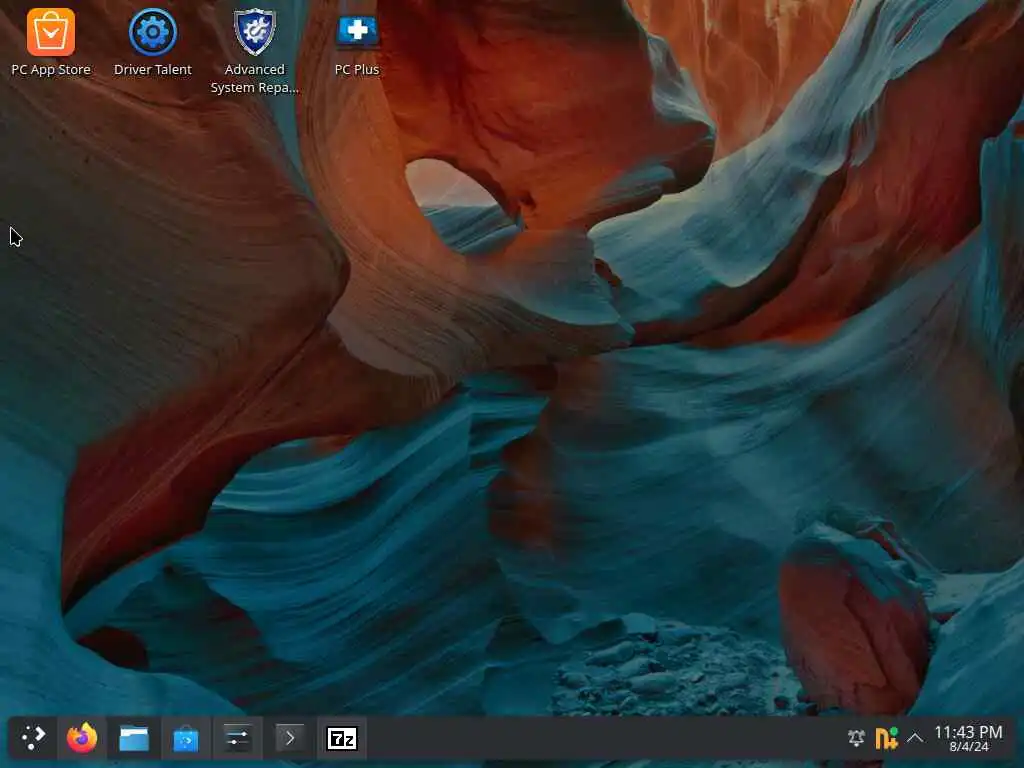Open the notifications bell in system tray
Image resolution: width=1024 pixels, height=768 pixels.
pyautogui.click(x=856, y=738)
